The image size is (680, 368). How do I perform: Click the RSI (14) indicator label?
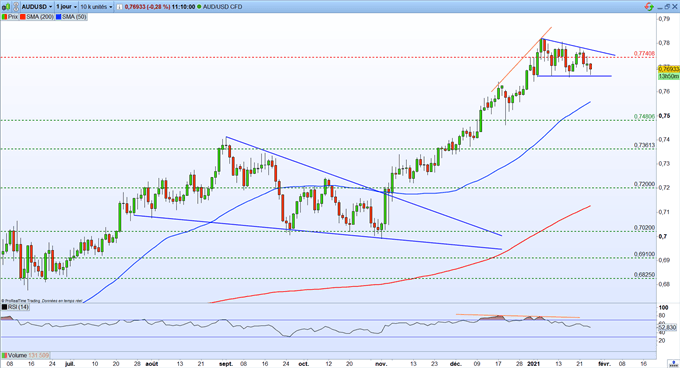pyautogui.click(x=18, y=307)
